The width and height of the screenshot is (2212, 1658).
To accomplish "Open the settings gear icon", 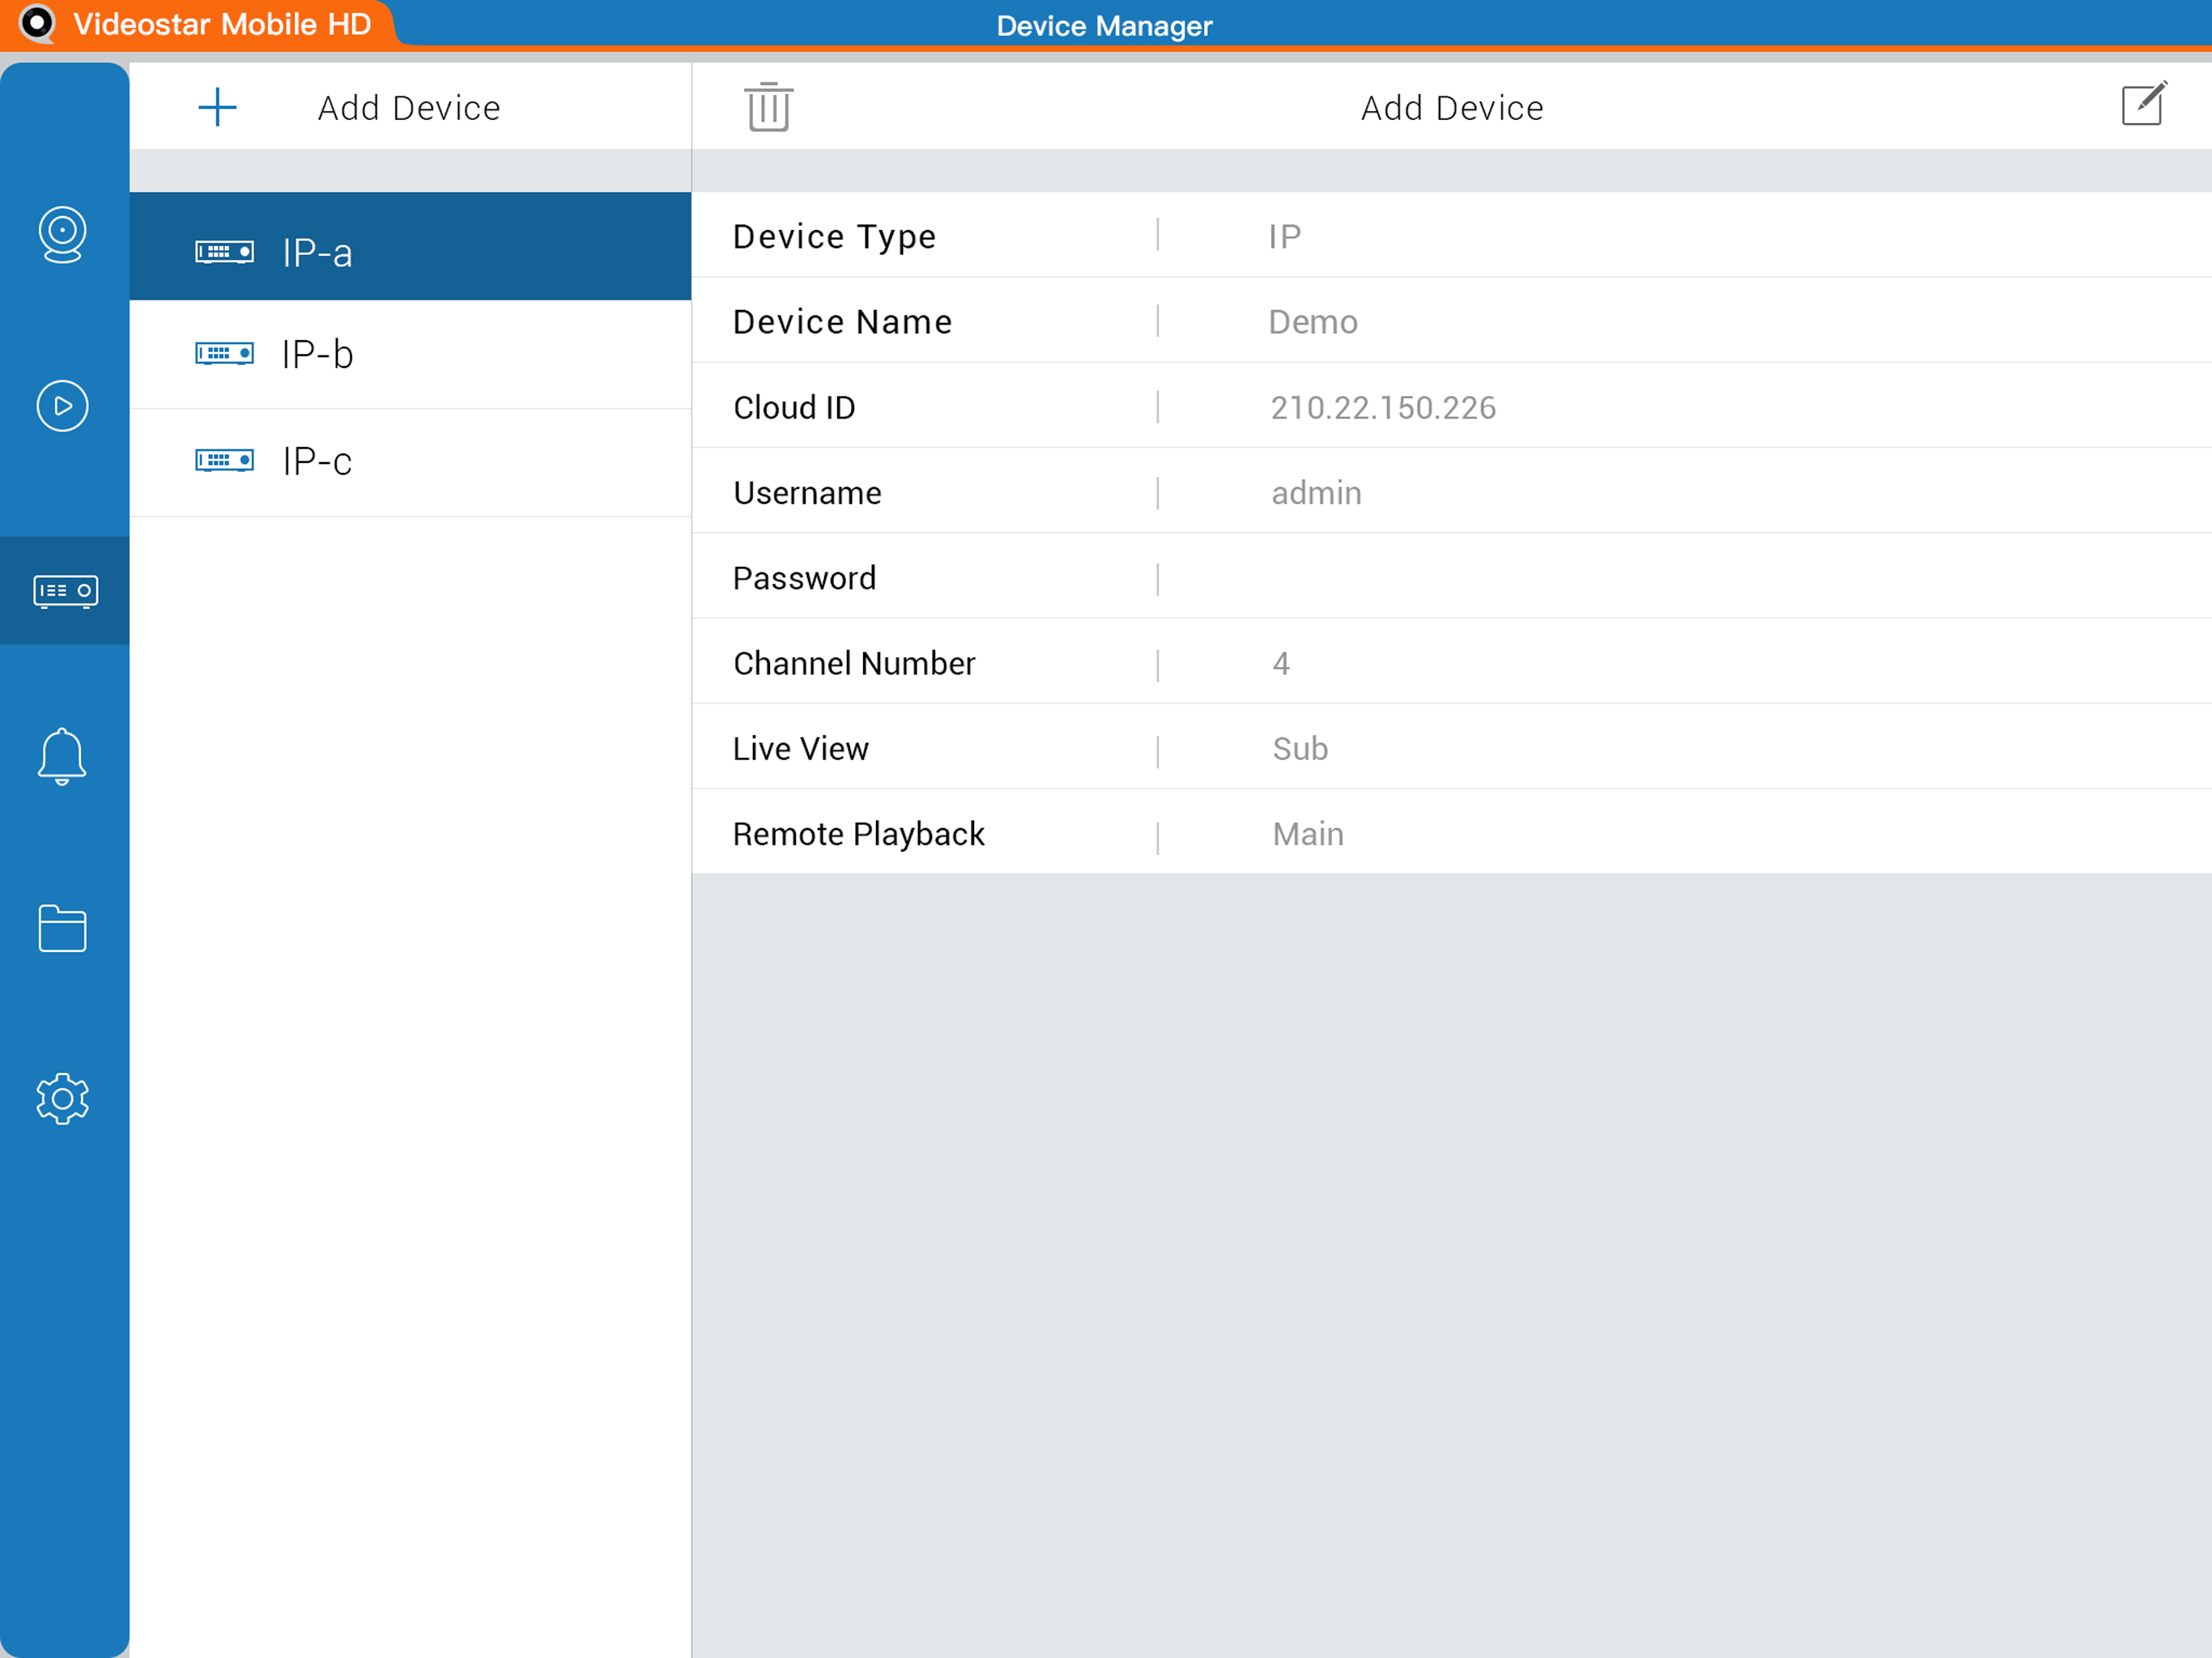I will point(62,1099).
